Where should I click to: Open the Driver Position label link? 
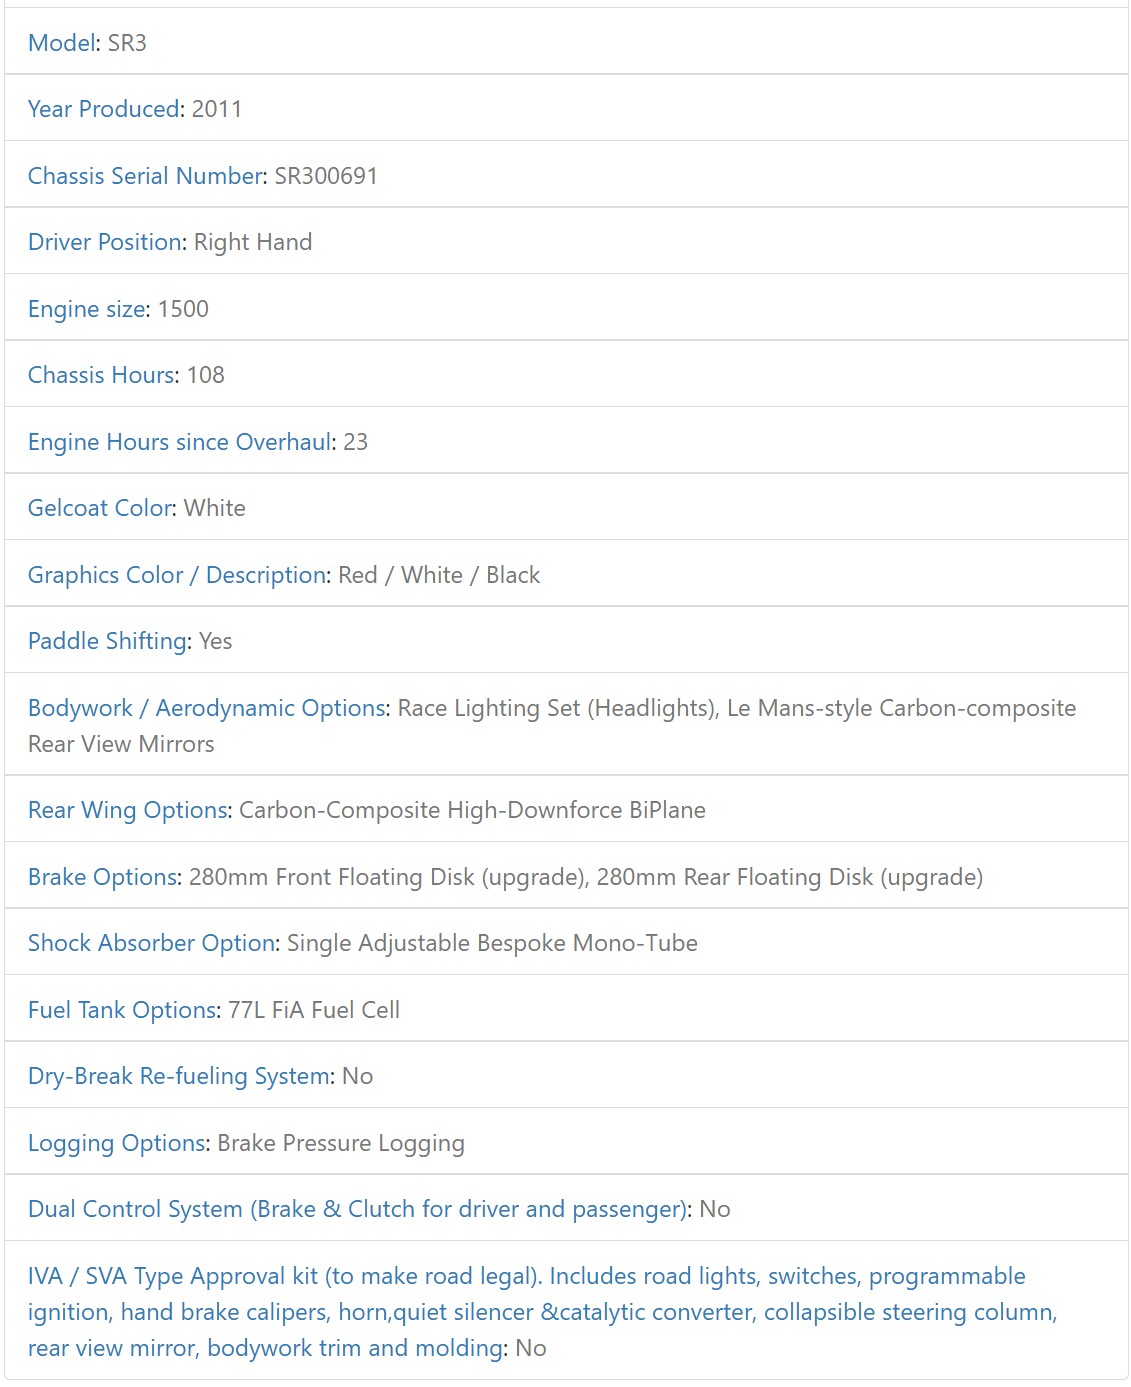105,242
